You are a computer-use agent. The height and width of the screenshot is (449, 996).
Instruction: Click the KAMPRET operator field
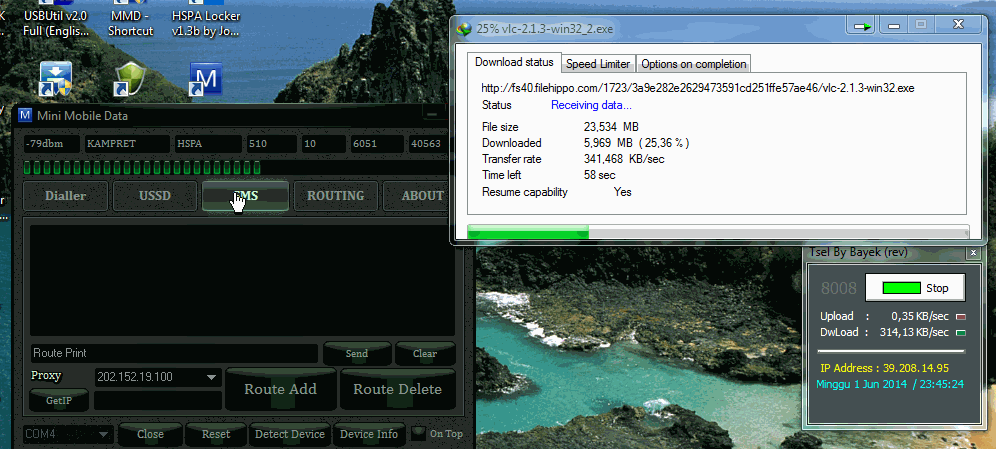128,144
